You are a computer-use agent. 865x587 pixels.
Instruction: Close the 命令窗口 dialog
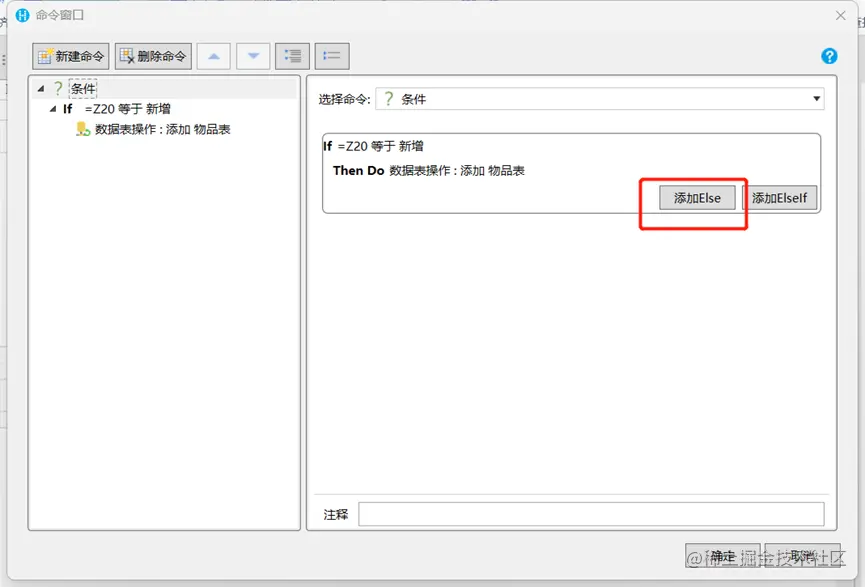[840, 15]
